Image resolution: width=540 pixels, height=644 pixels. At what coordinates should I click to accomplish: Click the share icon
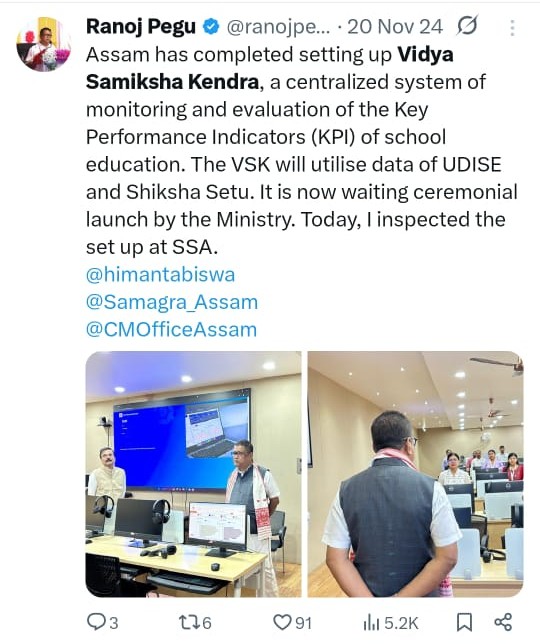(x=503, y=622)
